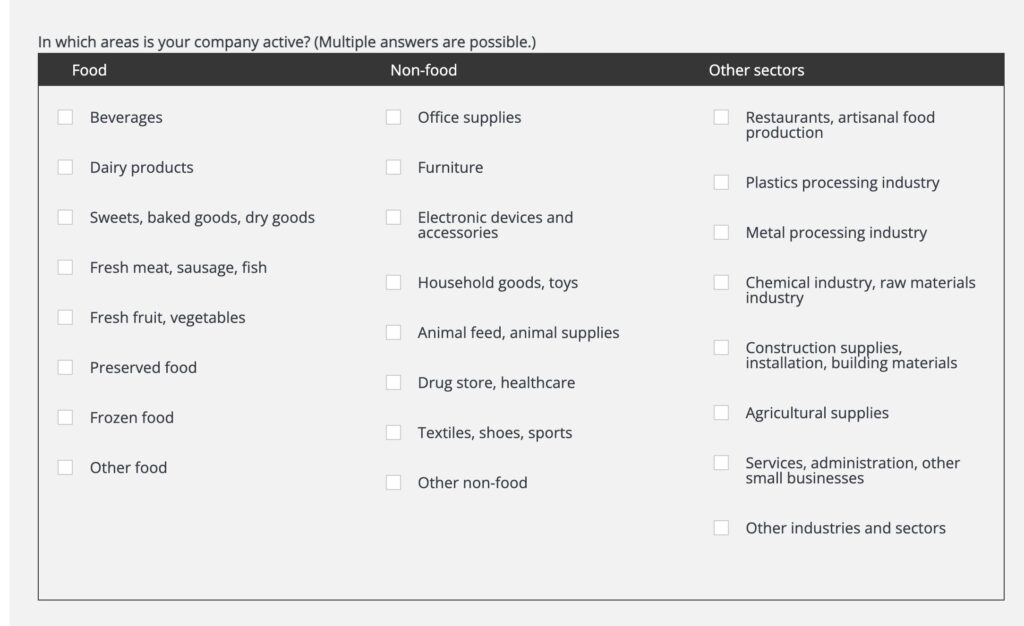1024x626 pixels.
Task: Select Animal feed, animal supplies checkbox
Action: (393, 332)
